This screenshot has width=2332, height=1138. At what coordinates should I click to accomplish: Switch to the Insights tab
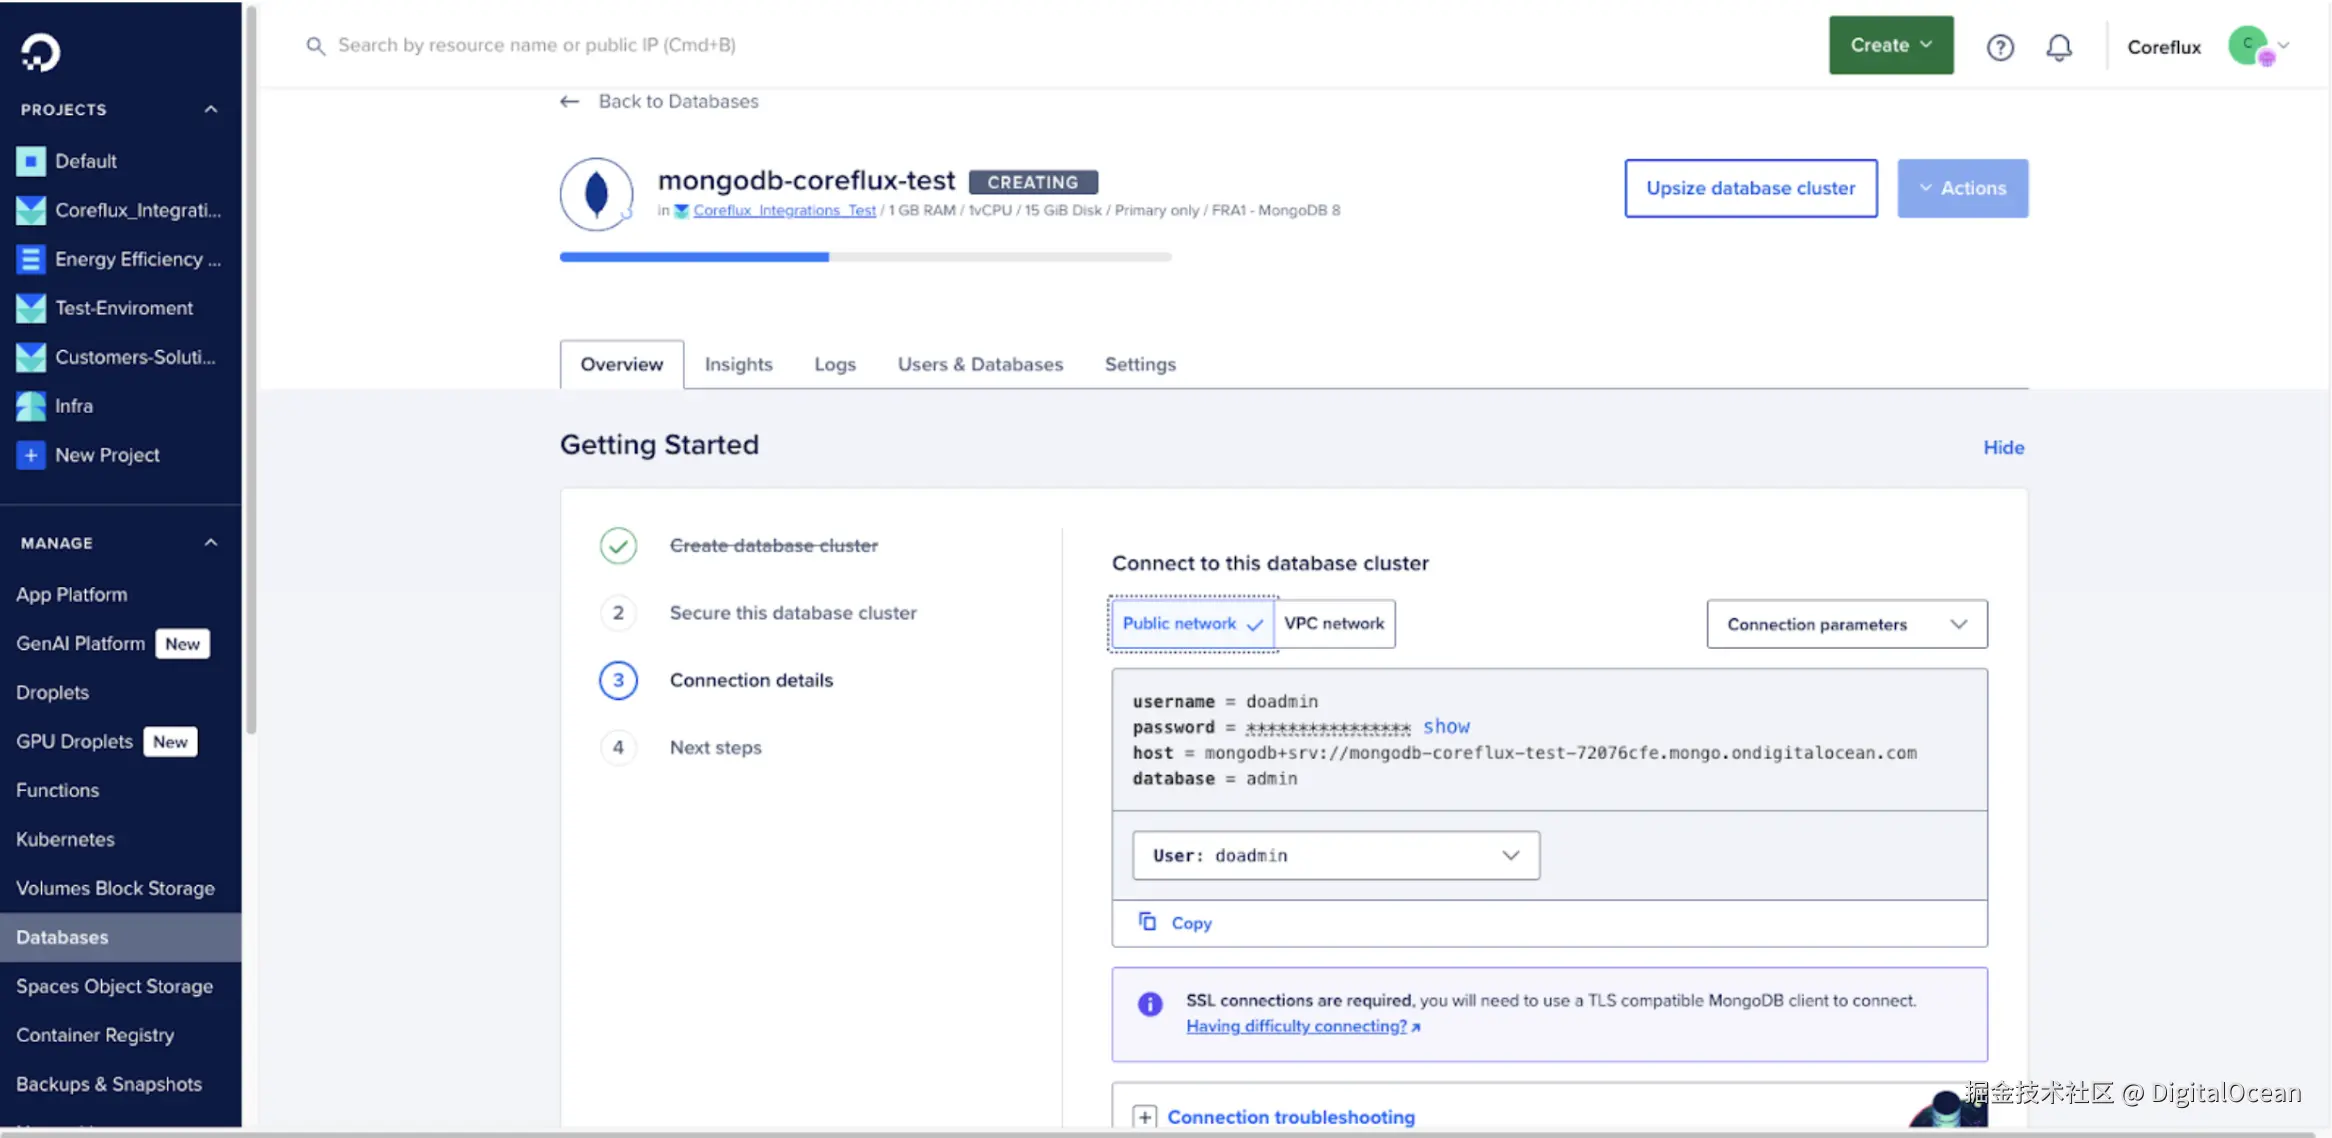click(x=739, y=364)
